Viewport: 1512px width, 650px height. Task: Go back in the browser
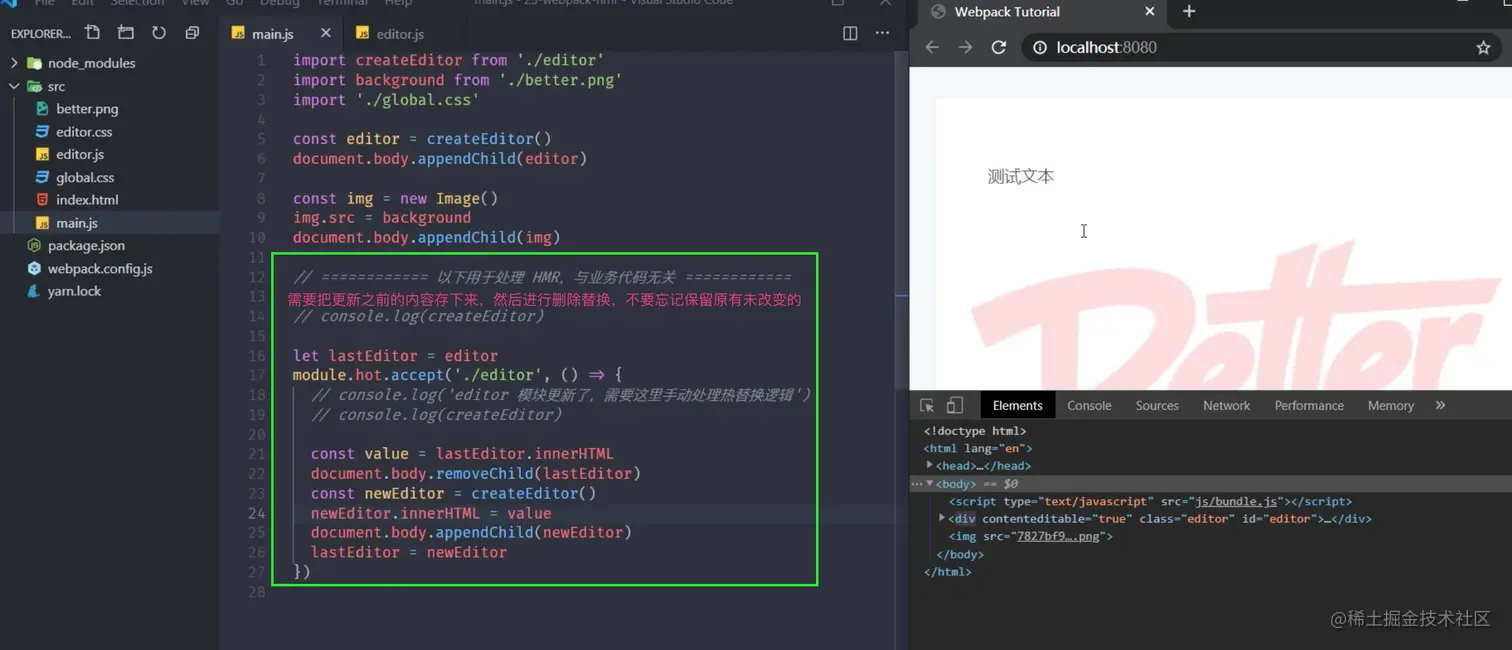pyautogui.click(x=932, y=47)
